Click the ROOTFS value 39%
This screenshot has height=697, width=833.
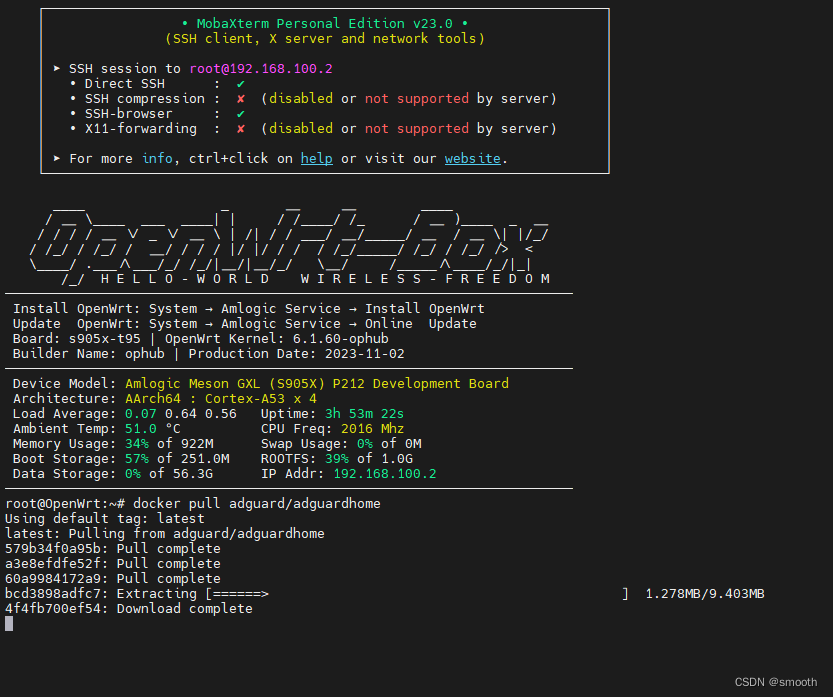[x=337, y=458]
